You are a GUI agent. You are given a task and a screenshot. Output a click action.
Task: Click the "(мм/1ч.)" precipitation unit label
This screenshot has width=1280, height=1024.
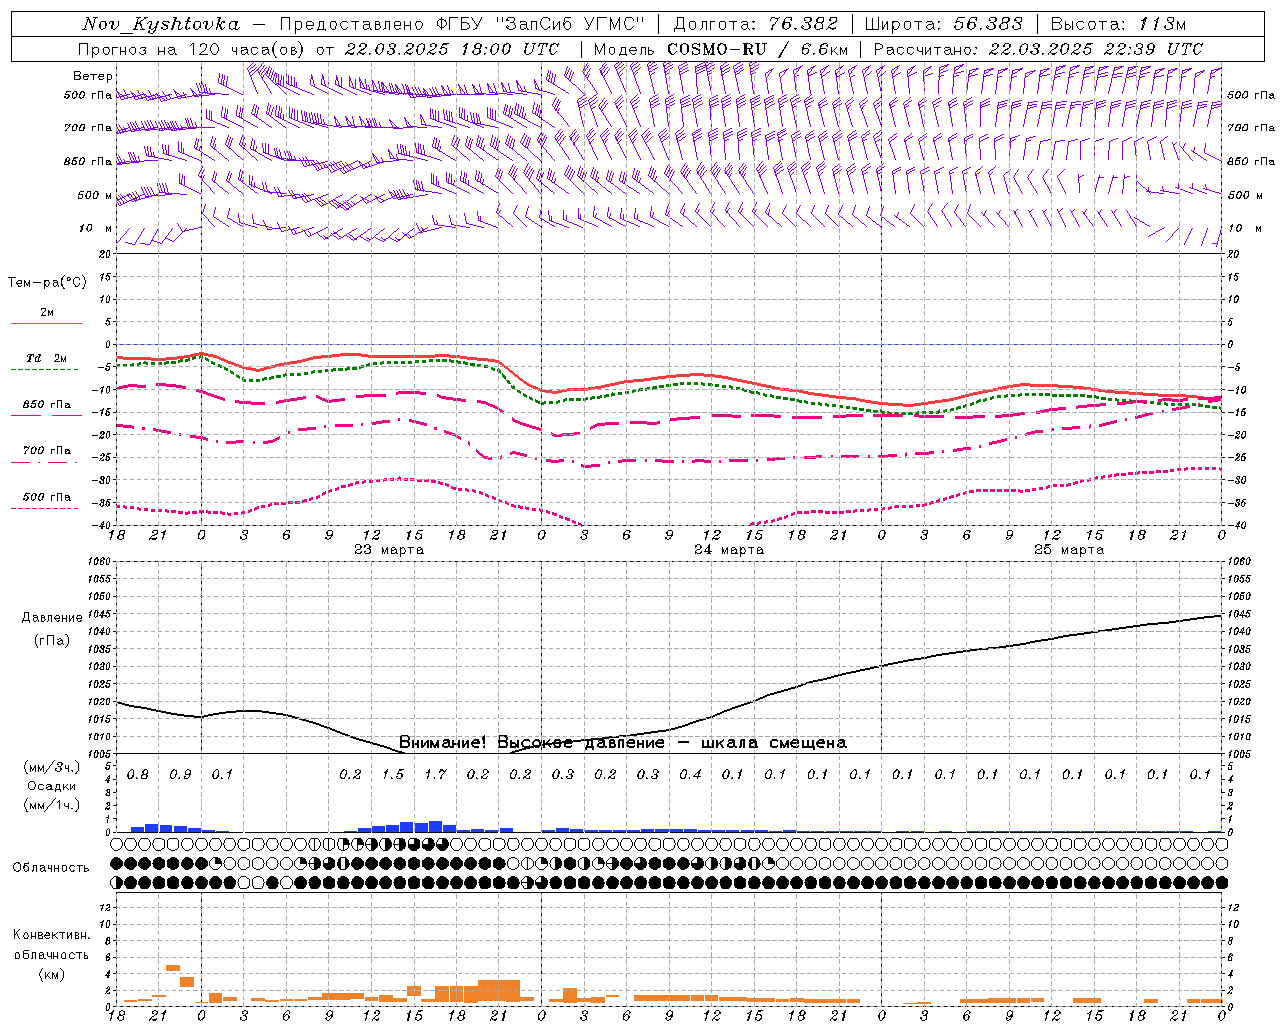pyautogui.click(x=52, y=804)
